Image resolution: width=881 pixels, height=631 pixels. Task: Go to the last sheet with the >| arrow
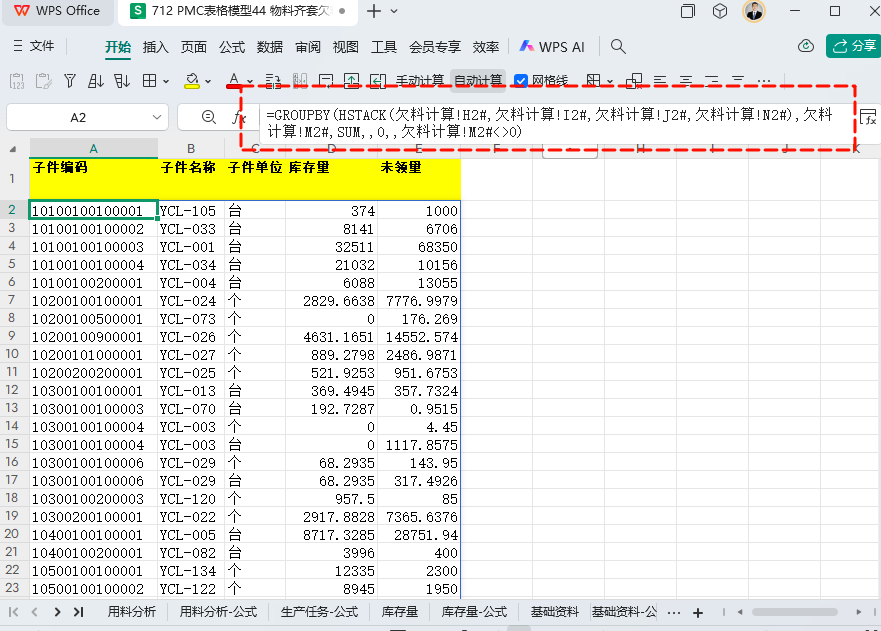[x=79, y=612]
